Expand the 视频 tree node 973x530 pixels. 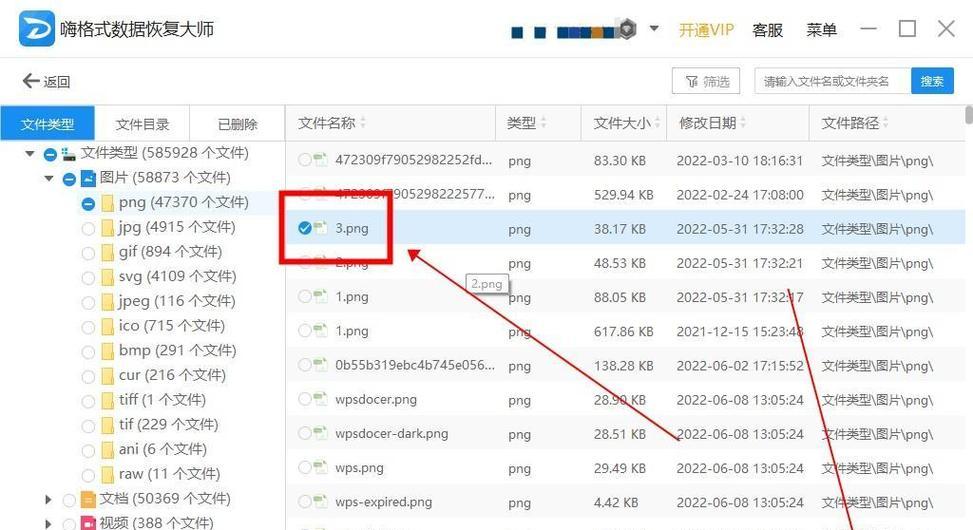point(48,523)
